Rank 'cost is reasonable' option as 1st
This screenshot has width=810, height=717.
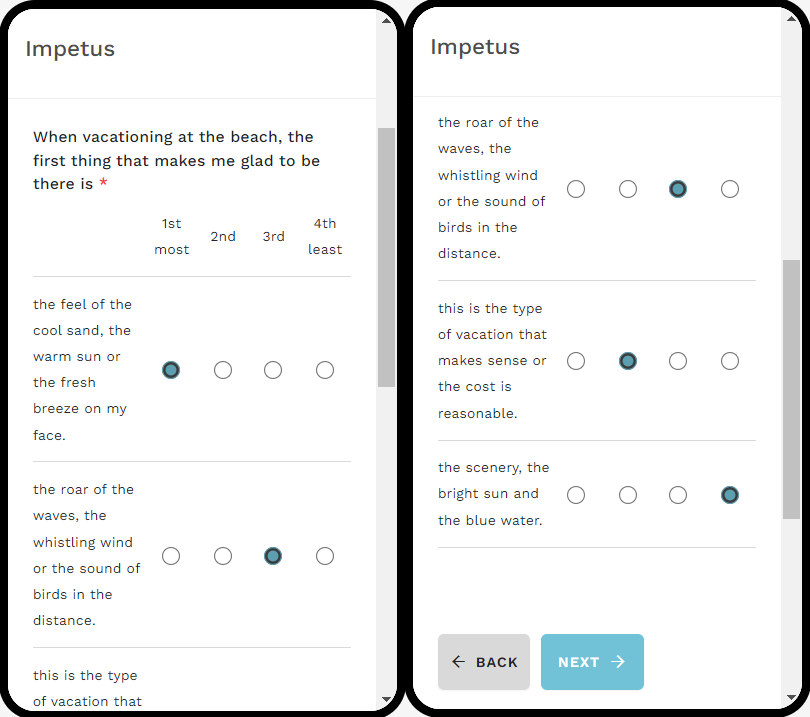(x=576, y=361)
